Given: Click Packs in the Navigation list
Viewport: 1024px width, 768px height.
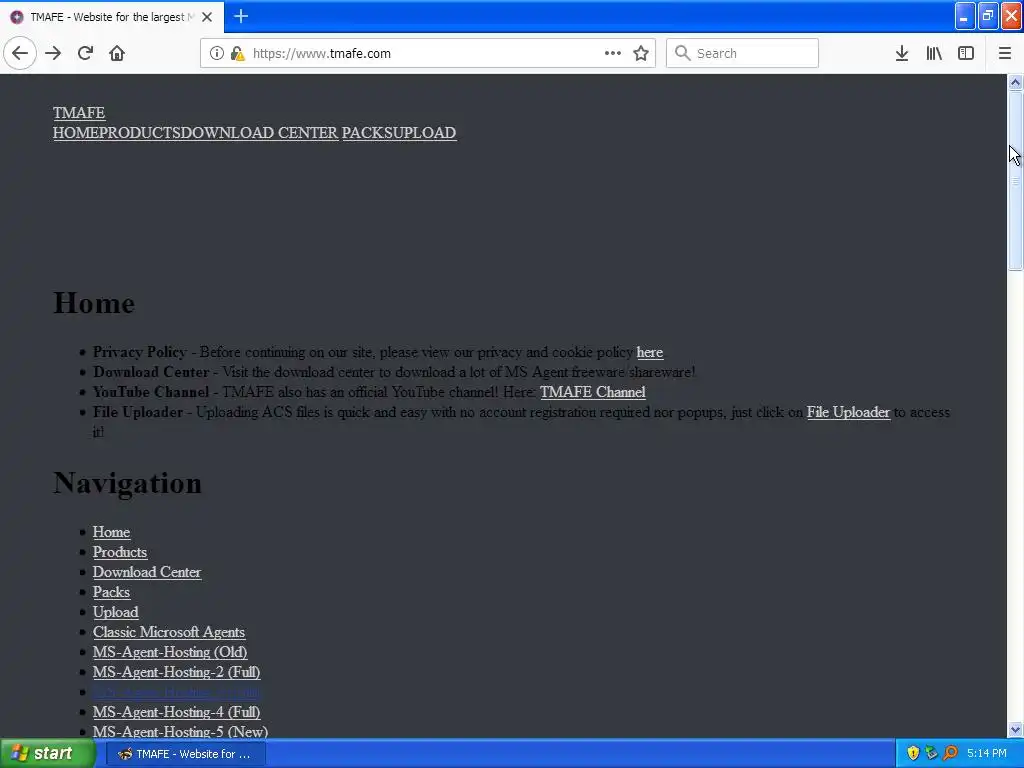Looking at the screenshot, I should (x=111, y=592).
